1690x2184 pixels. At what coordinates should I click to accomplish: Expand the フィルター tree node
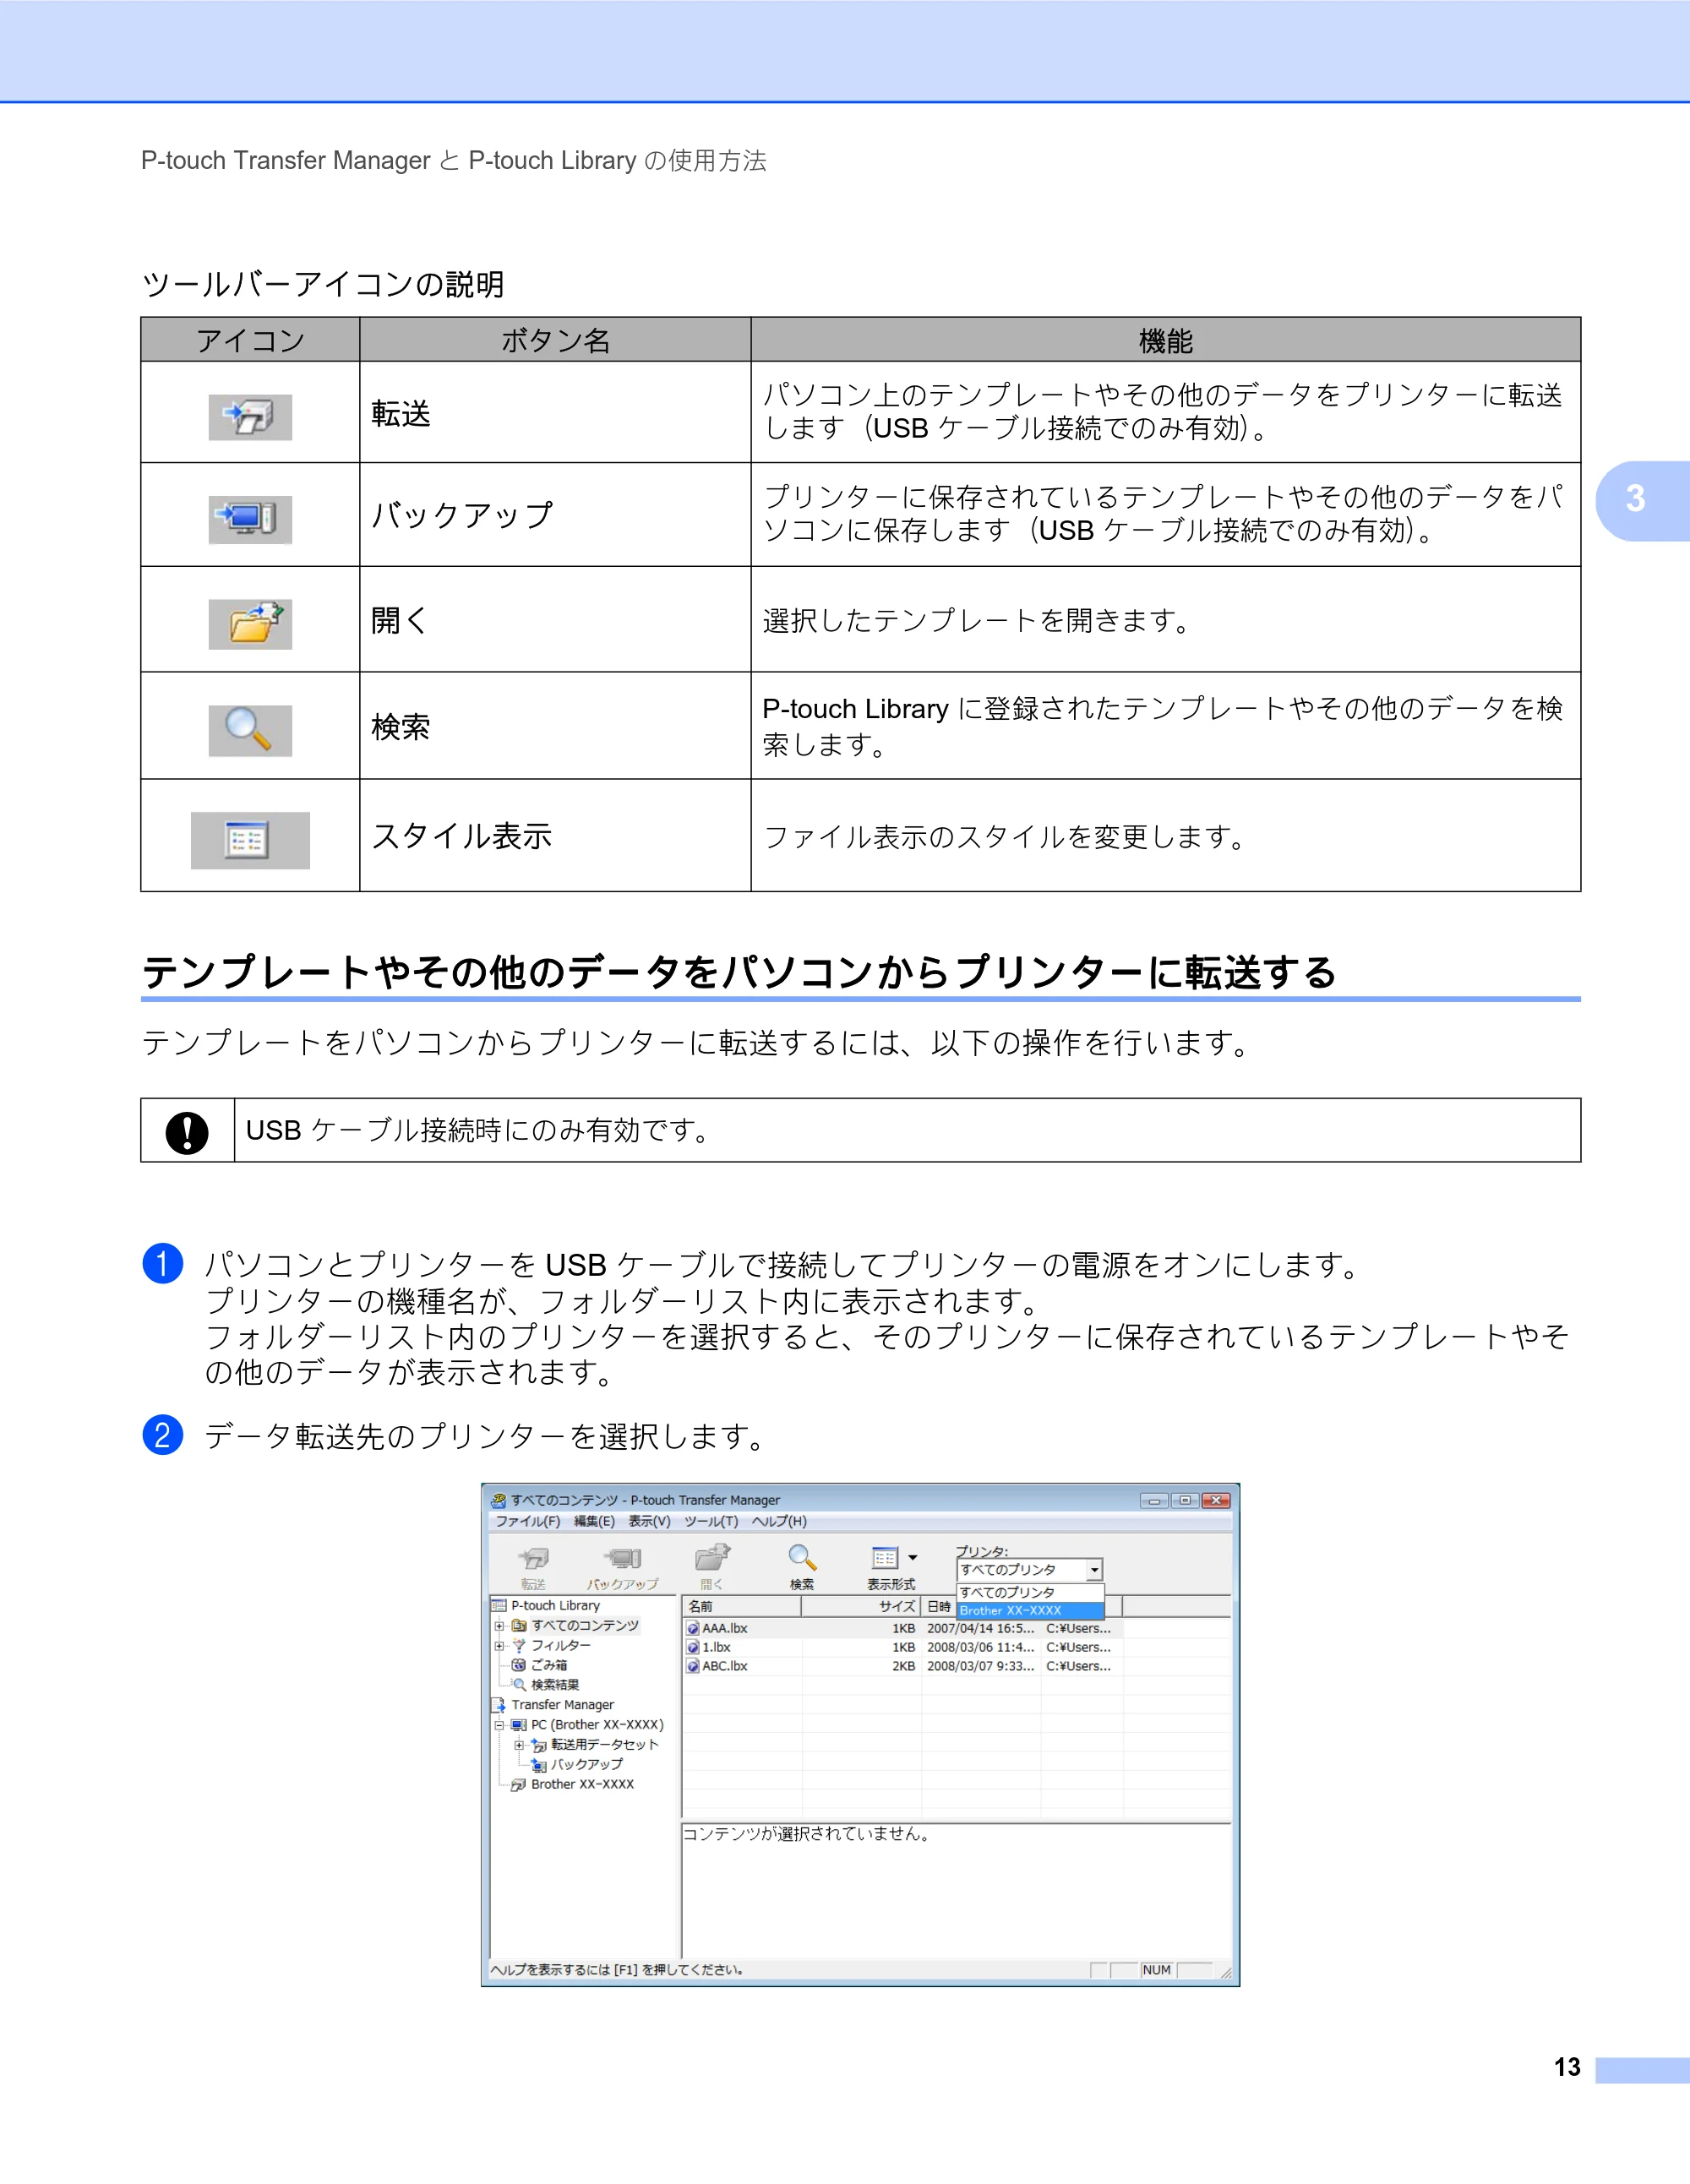(499, 1645)
